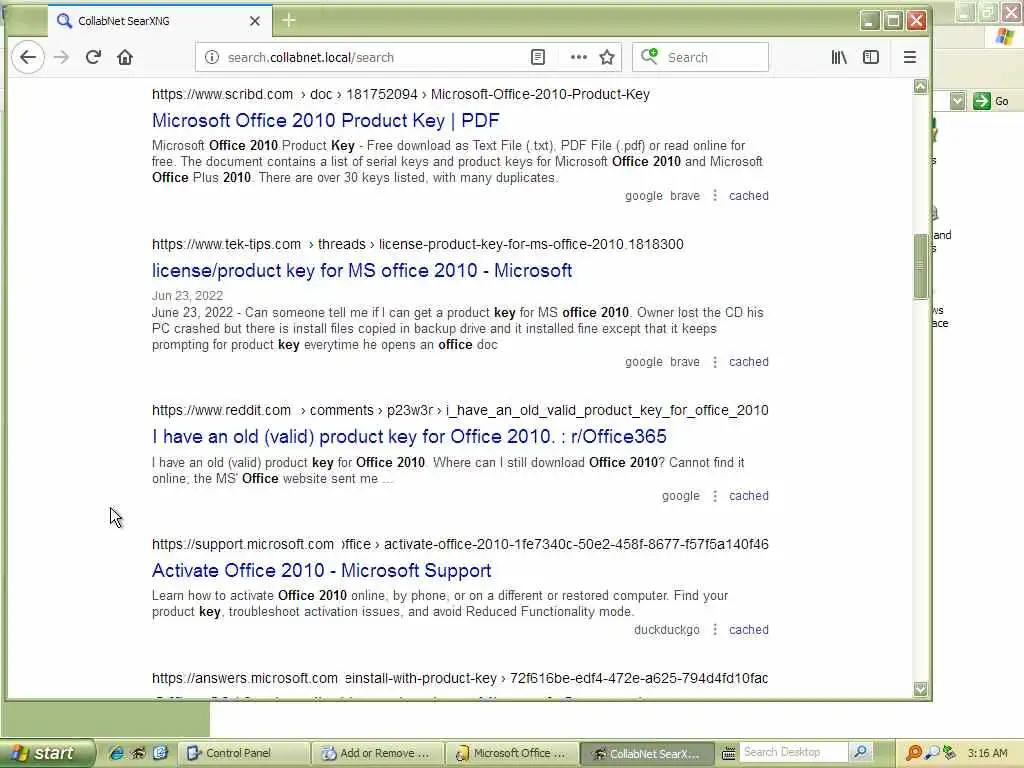Image resolution: width=1024 pixels, height=768 pixels.
Task: Click scrollbar down arrow of results page
Action: (x=920, y=688)
